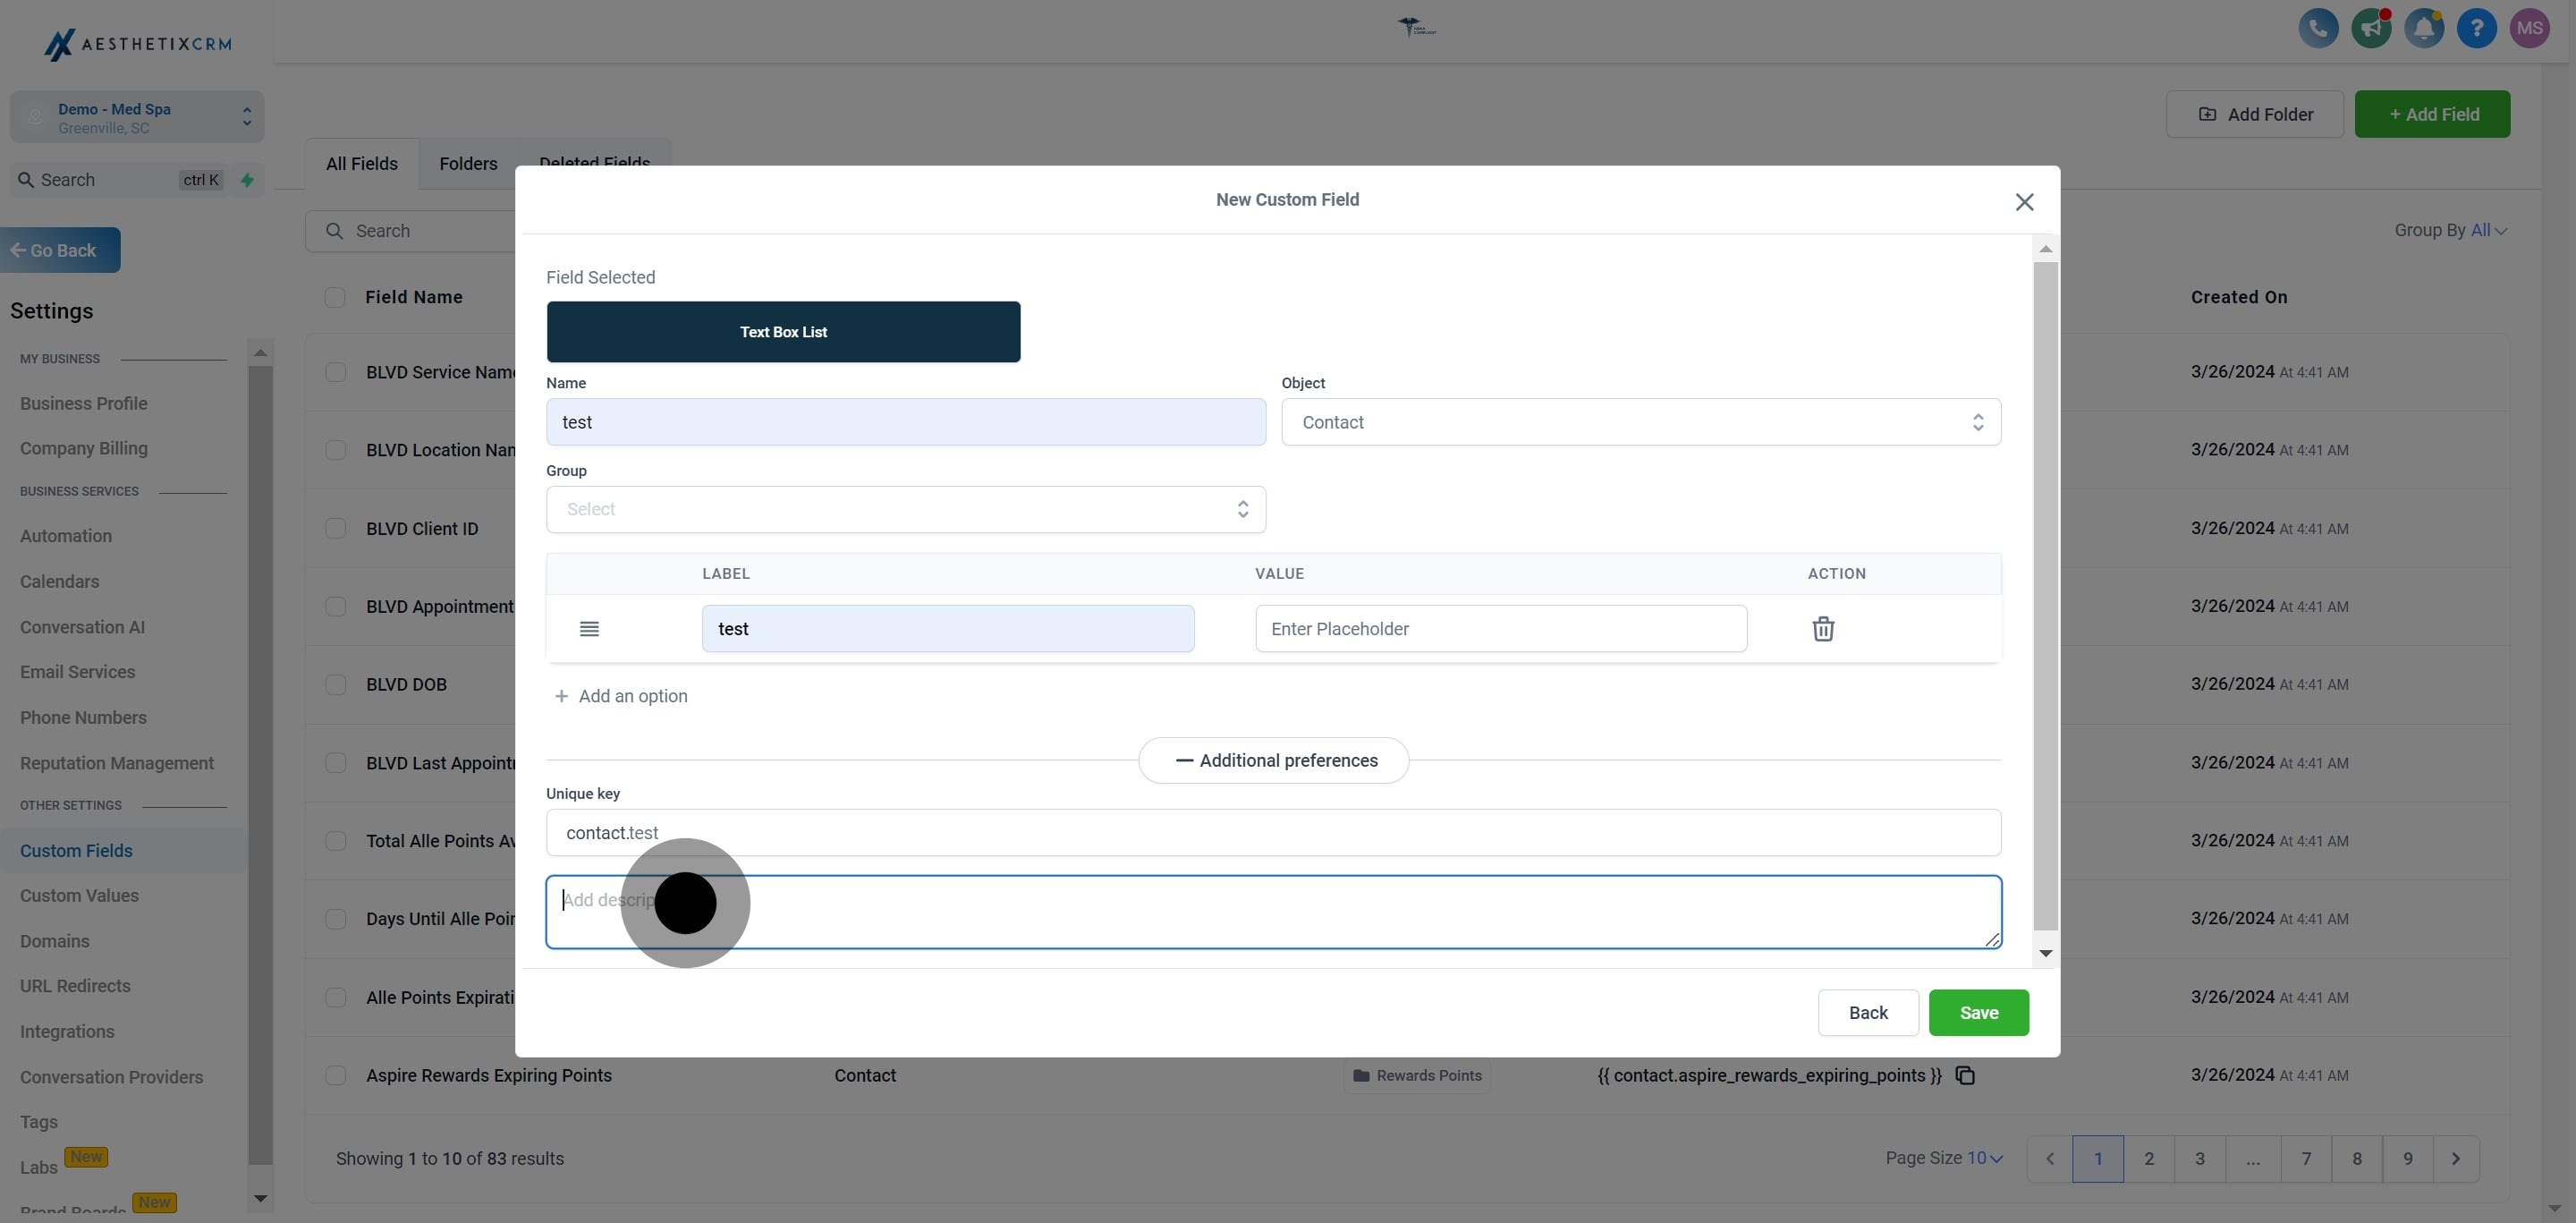The image size is (2576, 1223).
Task: Click the lightning bolt quick actions icon
Action: pyautogui.click(x=247, y=180)
